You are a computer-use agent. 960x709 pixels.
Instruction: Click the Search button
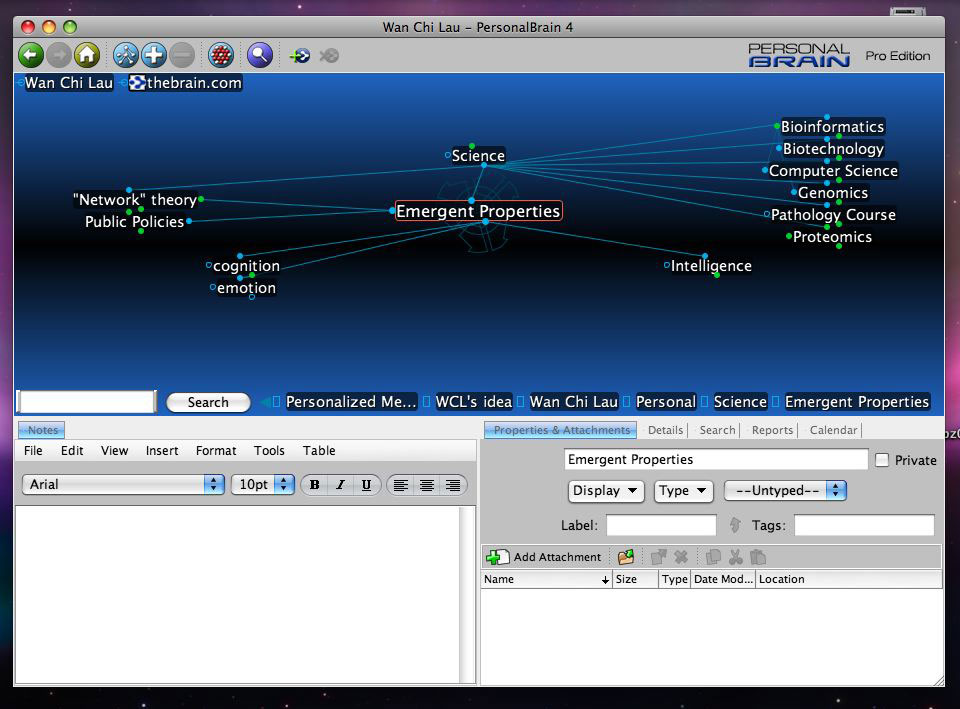[208, 402]
